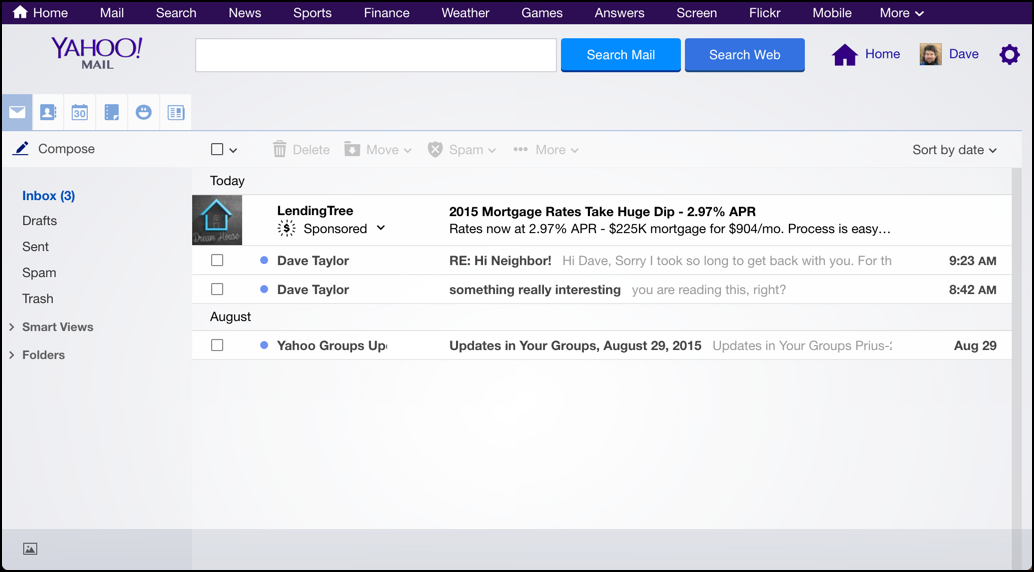
Task: Go to Sports in top navigation
Action: tap(312, 13)
